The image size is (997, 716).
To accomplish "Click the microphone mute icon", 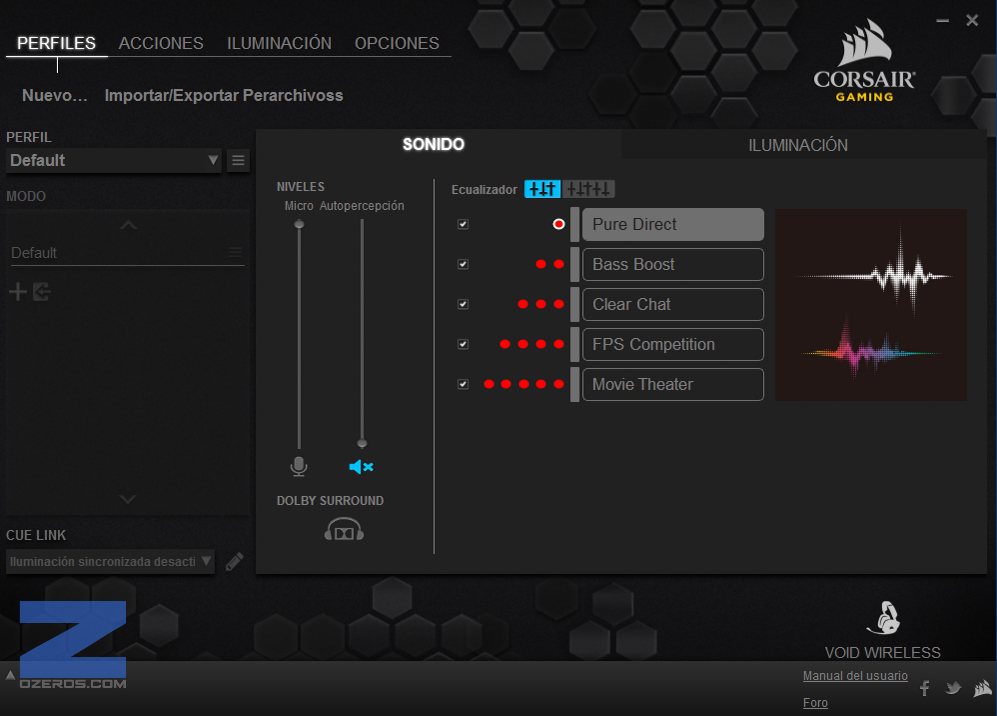I will (299, 467).
